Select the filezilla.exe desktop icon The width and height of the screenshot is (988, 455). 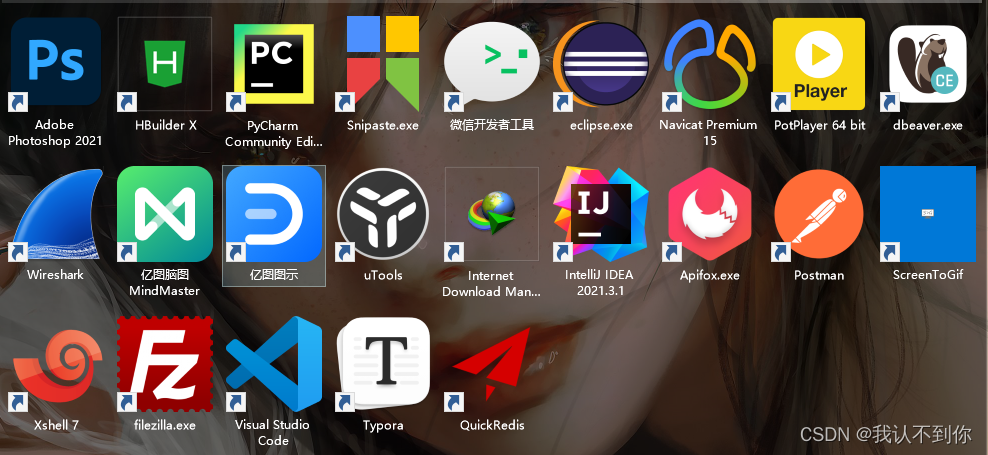[x=164, y=364]
